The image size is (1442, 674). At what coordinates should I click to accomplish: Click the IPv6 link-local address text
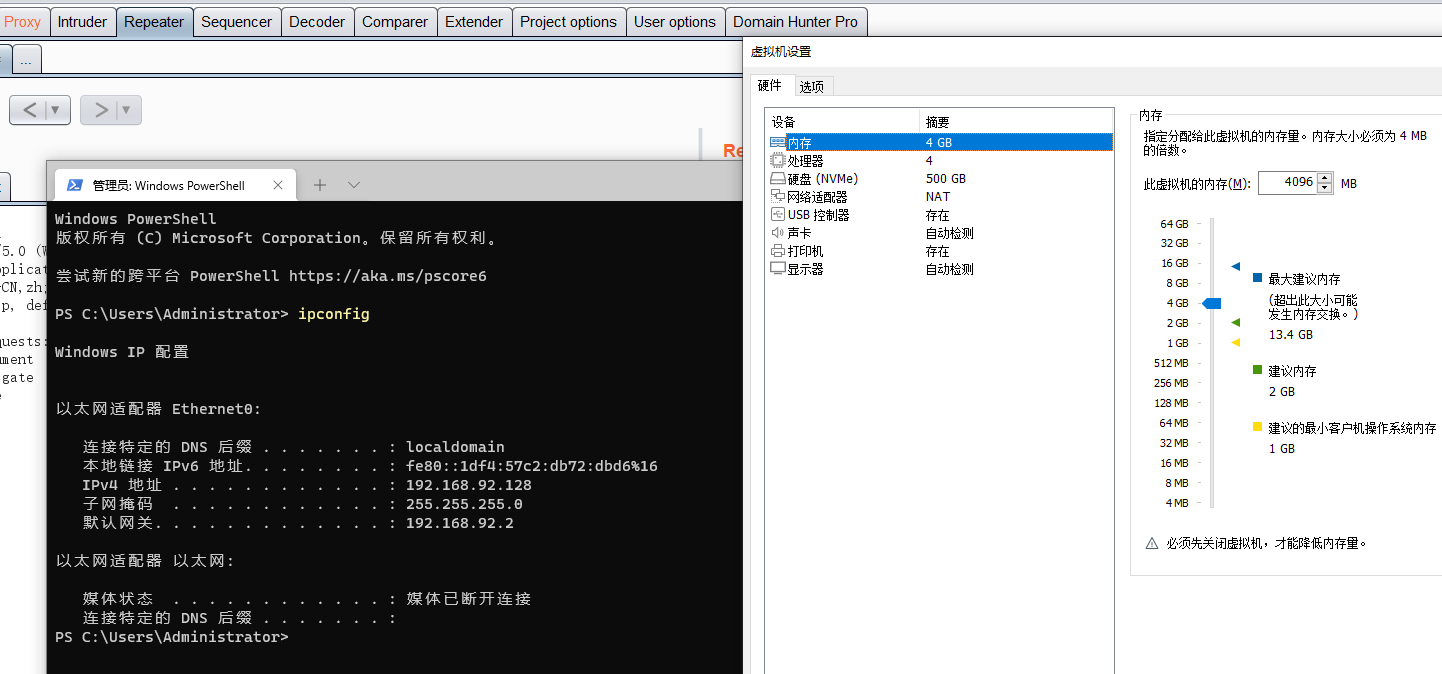coord(532,466)
